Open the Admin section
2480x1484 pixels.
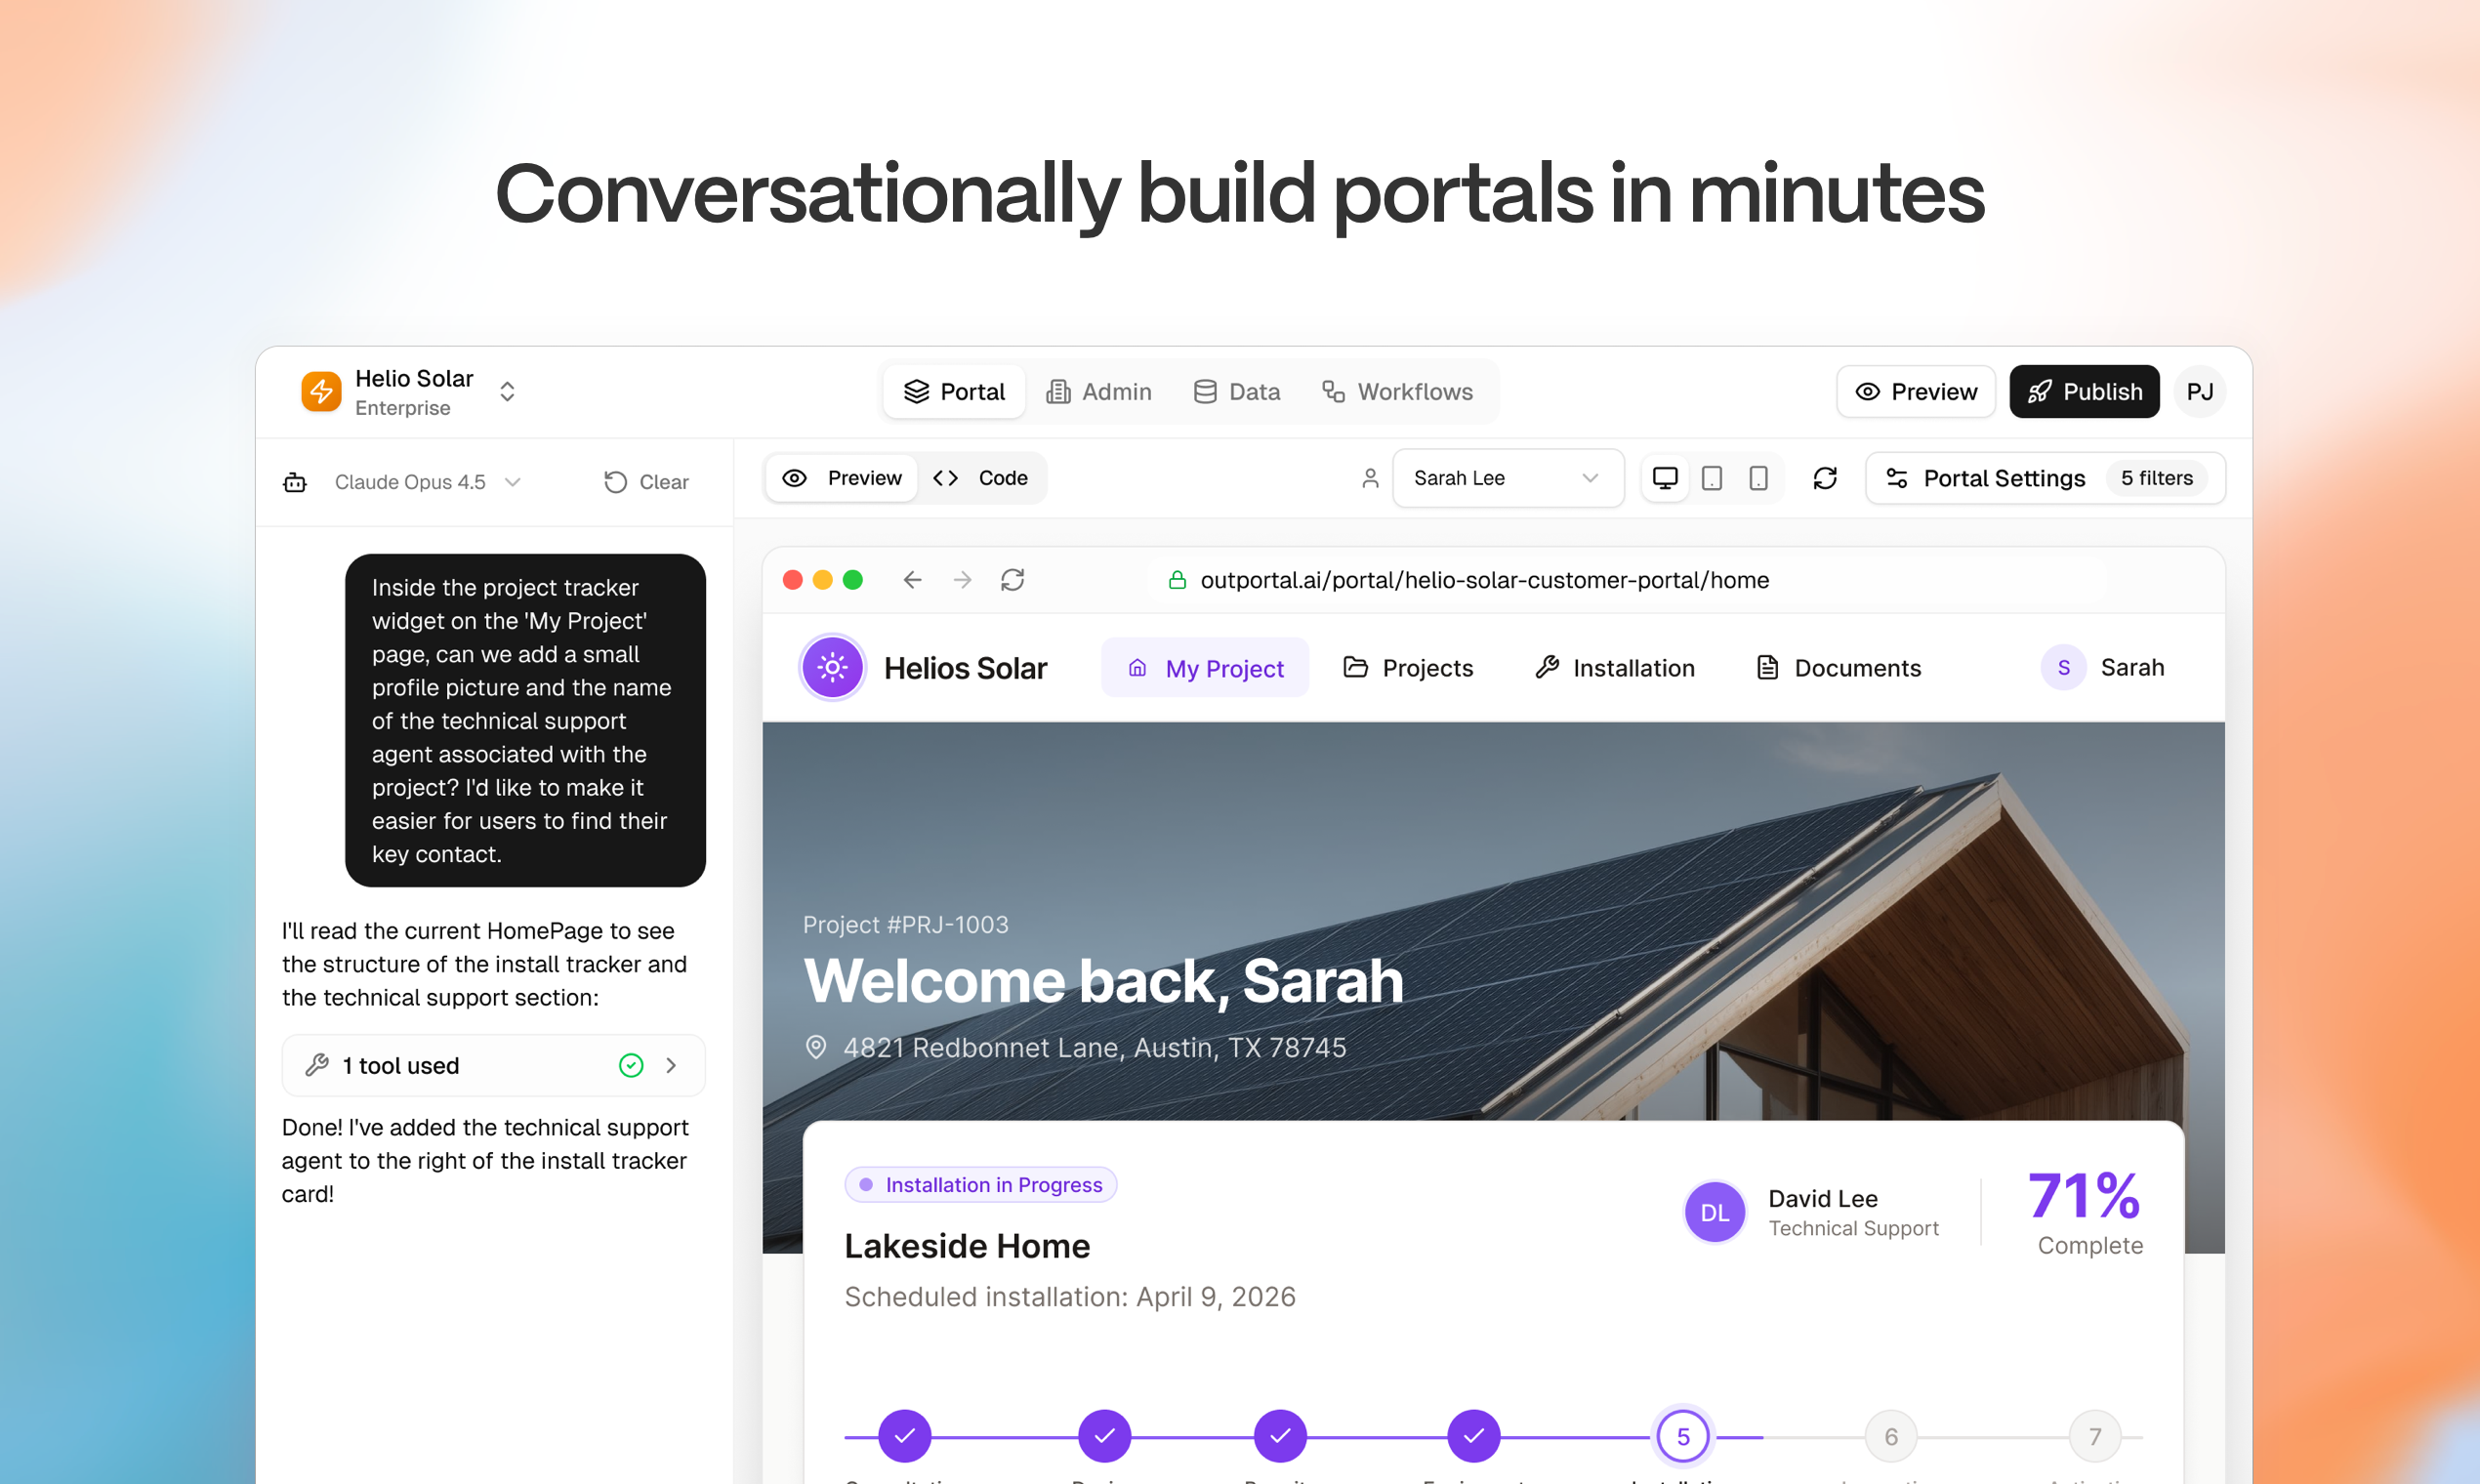[x=1100, y=391]
